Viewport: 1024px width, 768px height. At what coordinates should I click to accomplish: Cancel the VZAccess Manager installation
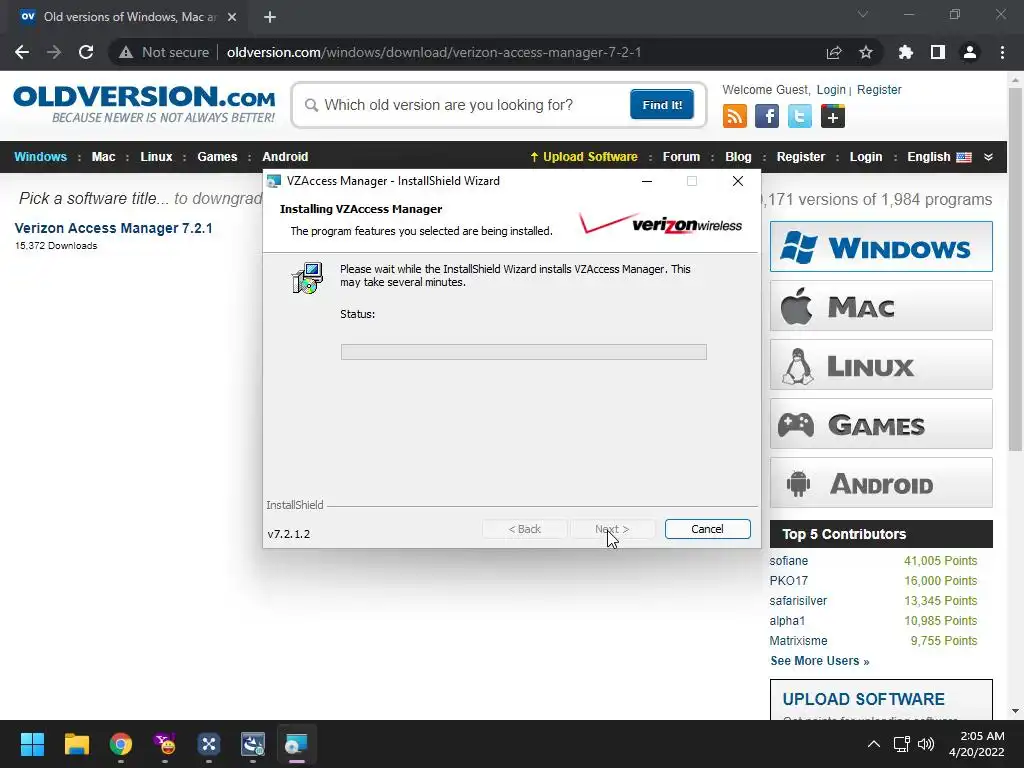tap(707, 529)
